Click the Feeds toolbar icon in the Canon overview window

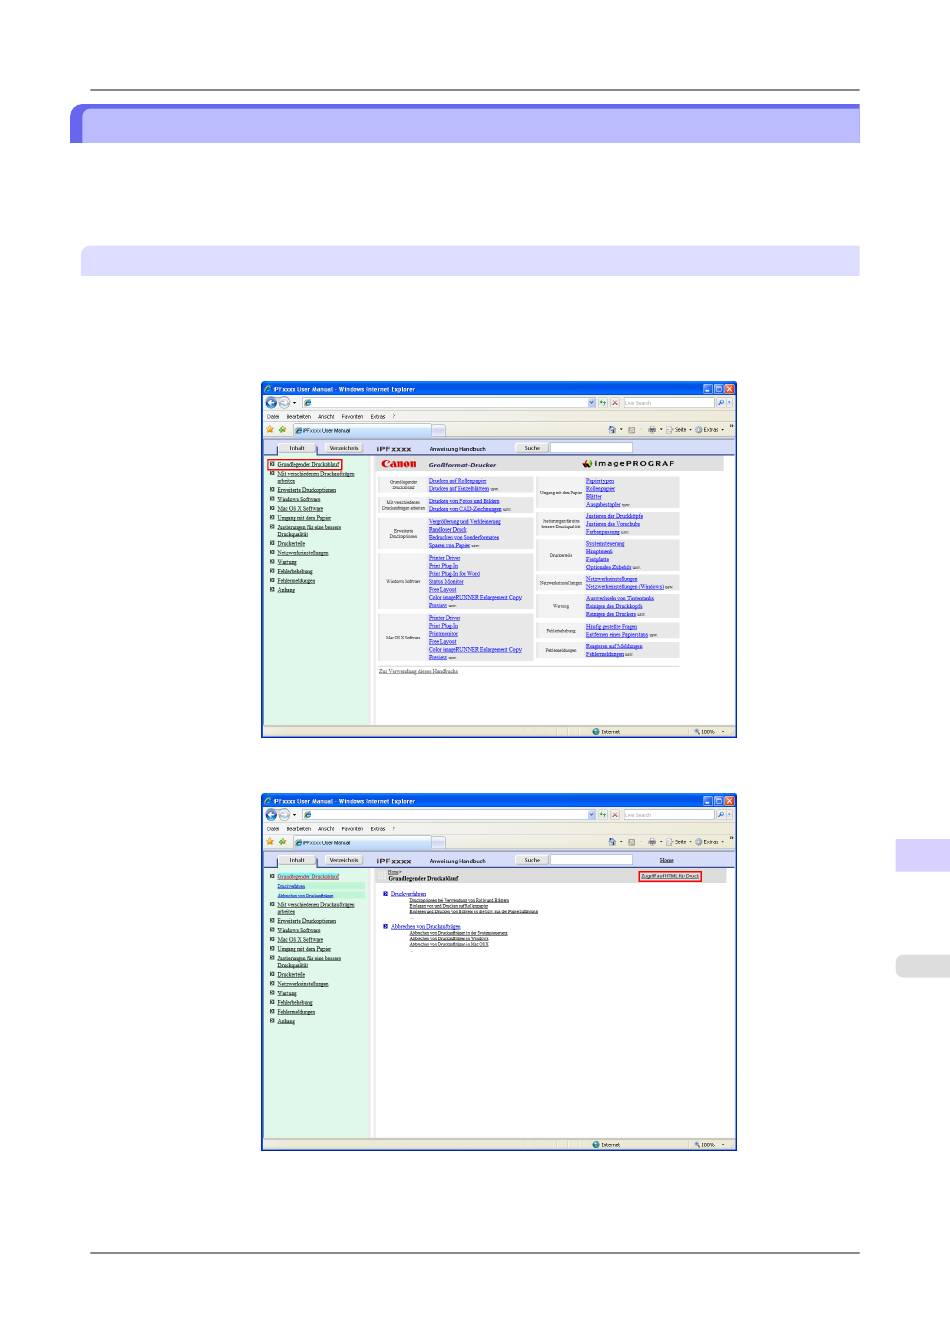click(x=632, y=430)
